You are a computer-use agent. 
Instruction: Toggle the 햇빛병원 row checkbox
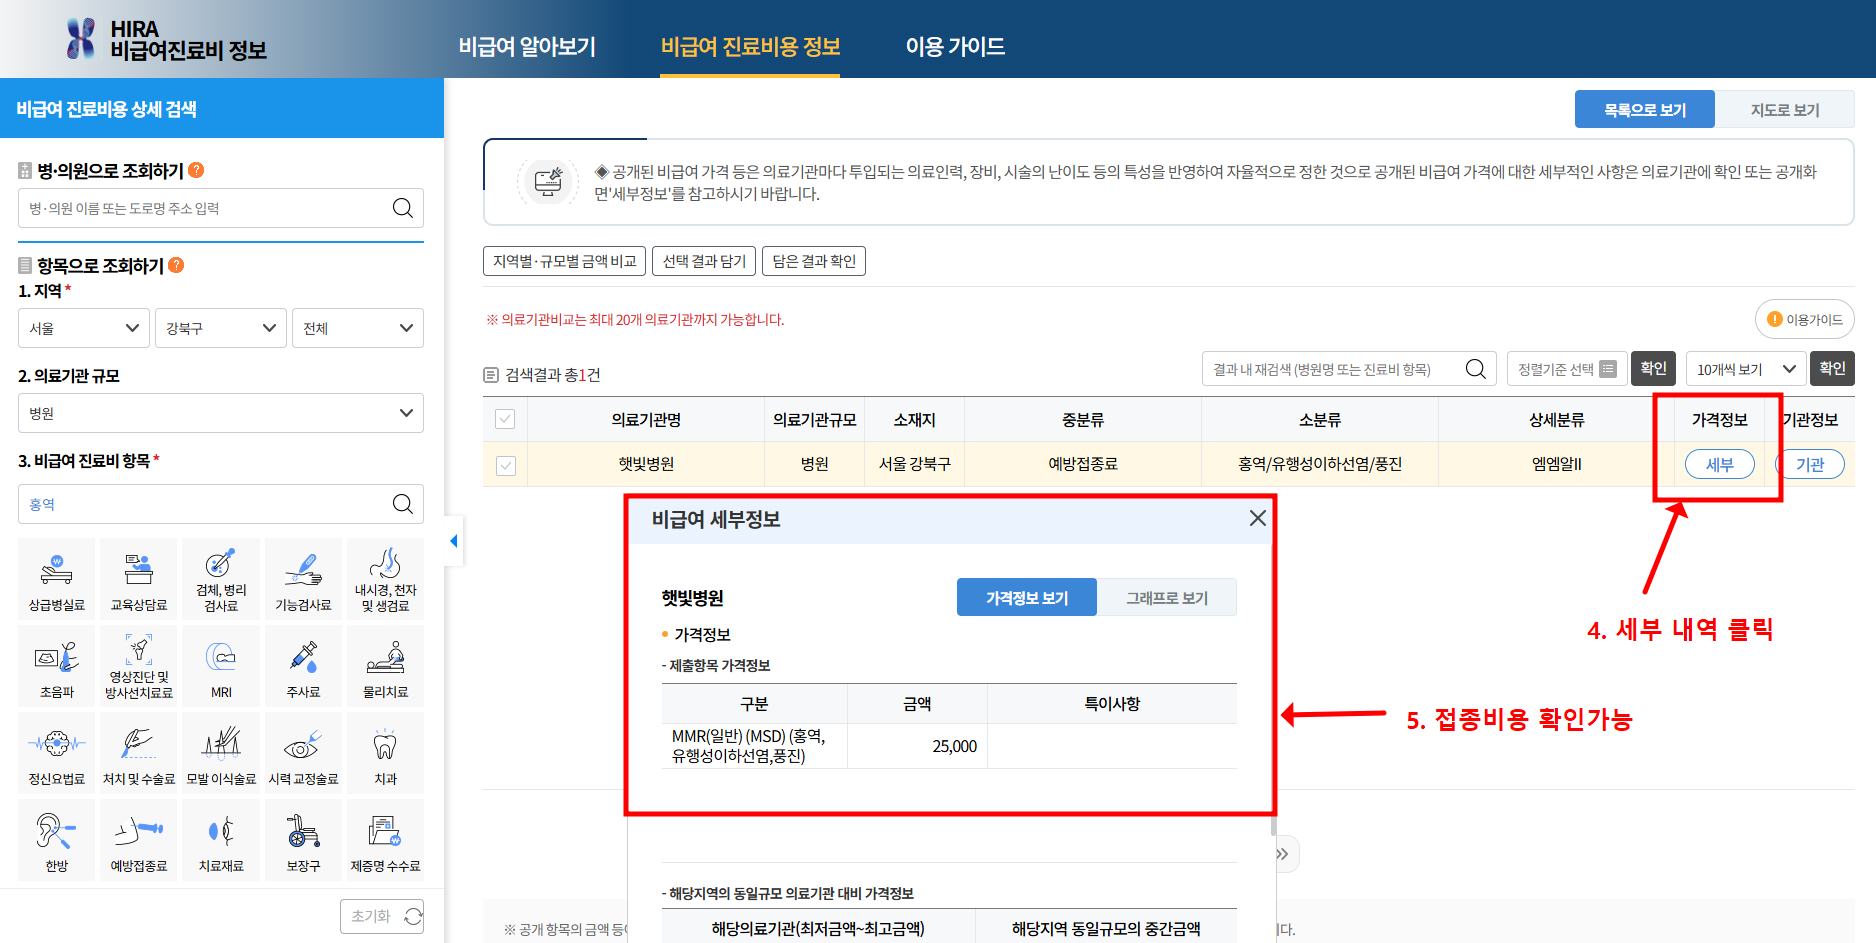(505, 464)
